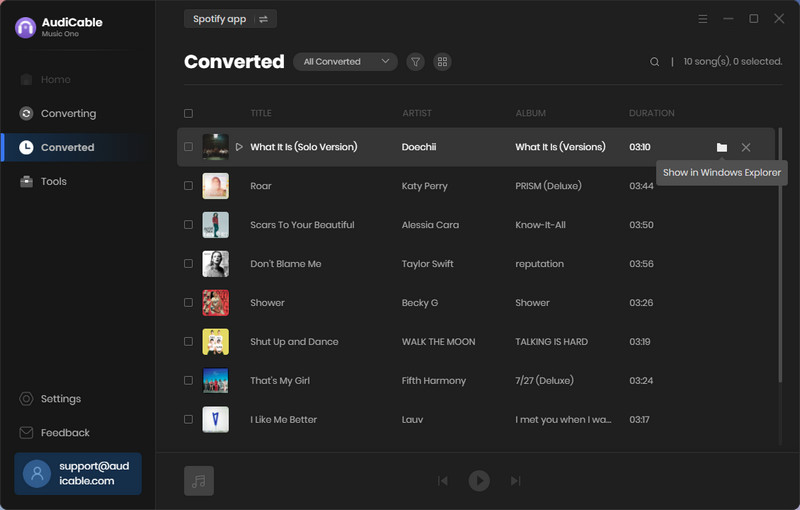Select Shut Up and Dance title
The height and width of the screenshot is (510, 800).
[x=294, y=342]
